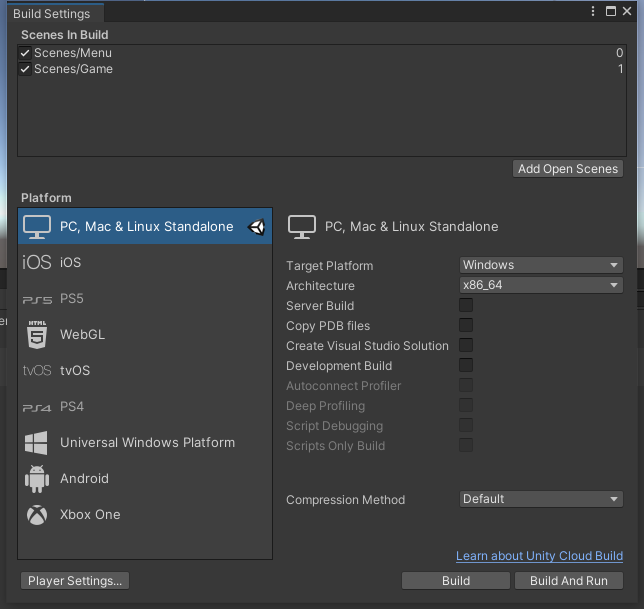Click the Android robot icon

[x=37, y=479]
